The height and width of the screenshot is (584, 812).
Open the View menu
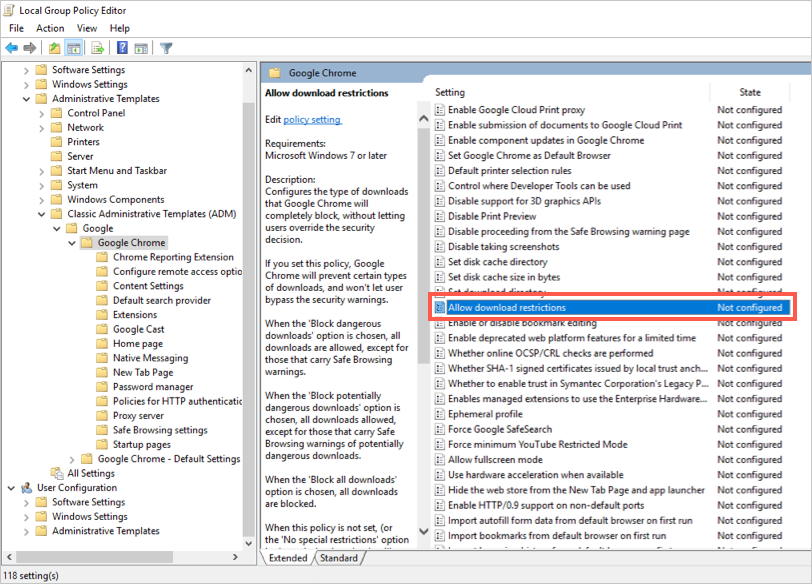pyautogui.click(x=87, y=28)
